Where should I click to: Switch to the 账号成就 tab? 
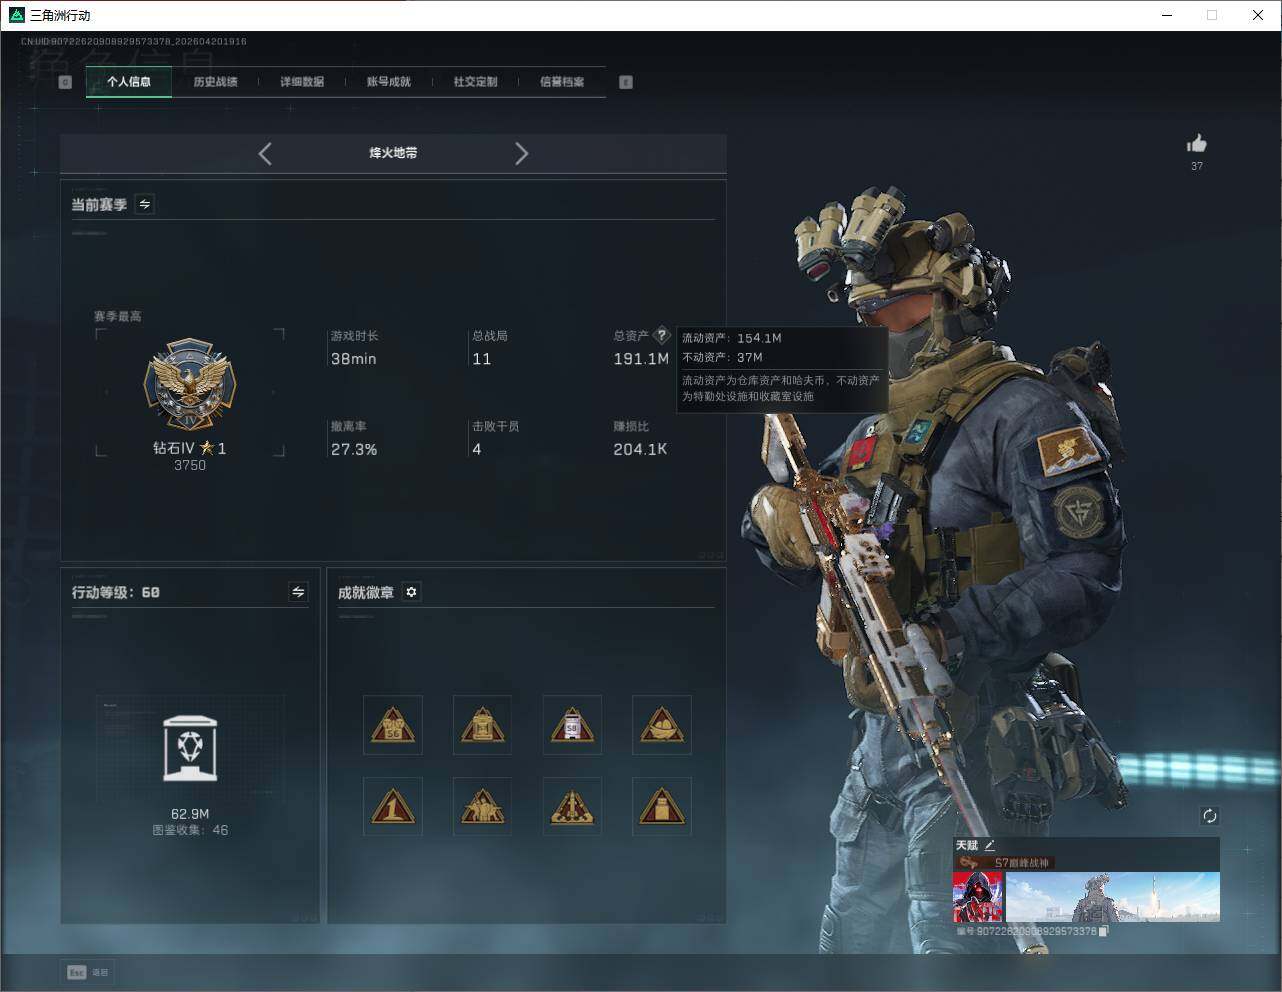(389, 82)
